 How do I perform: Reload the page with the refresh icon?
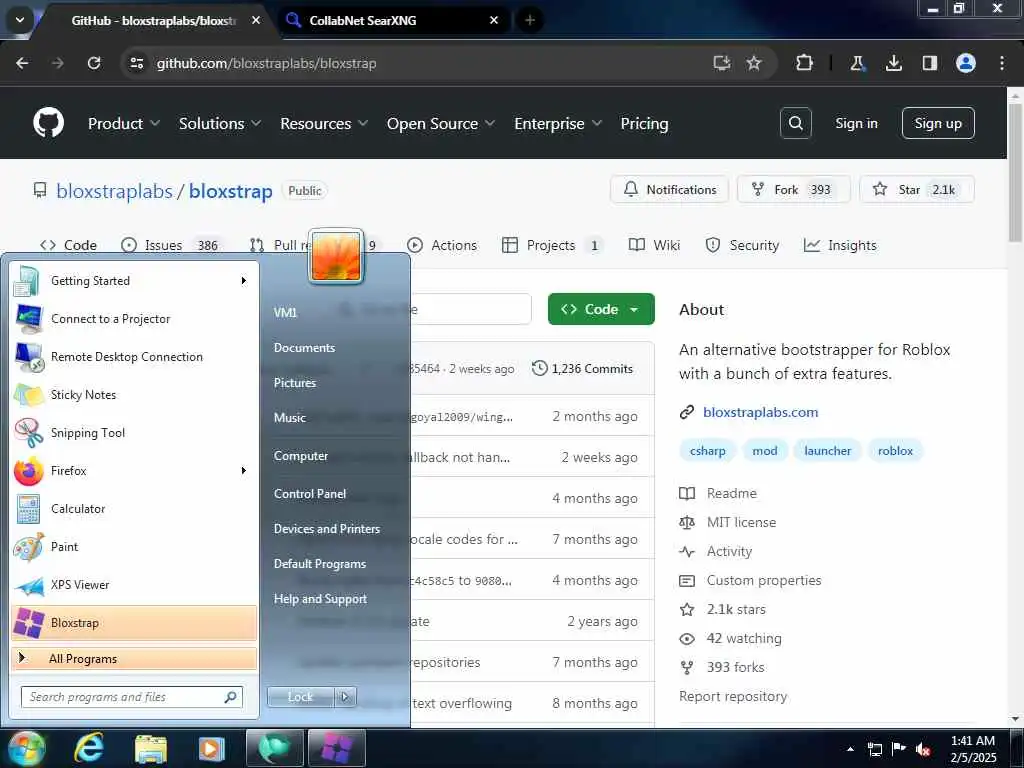94,63
